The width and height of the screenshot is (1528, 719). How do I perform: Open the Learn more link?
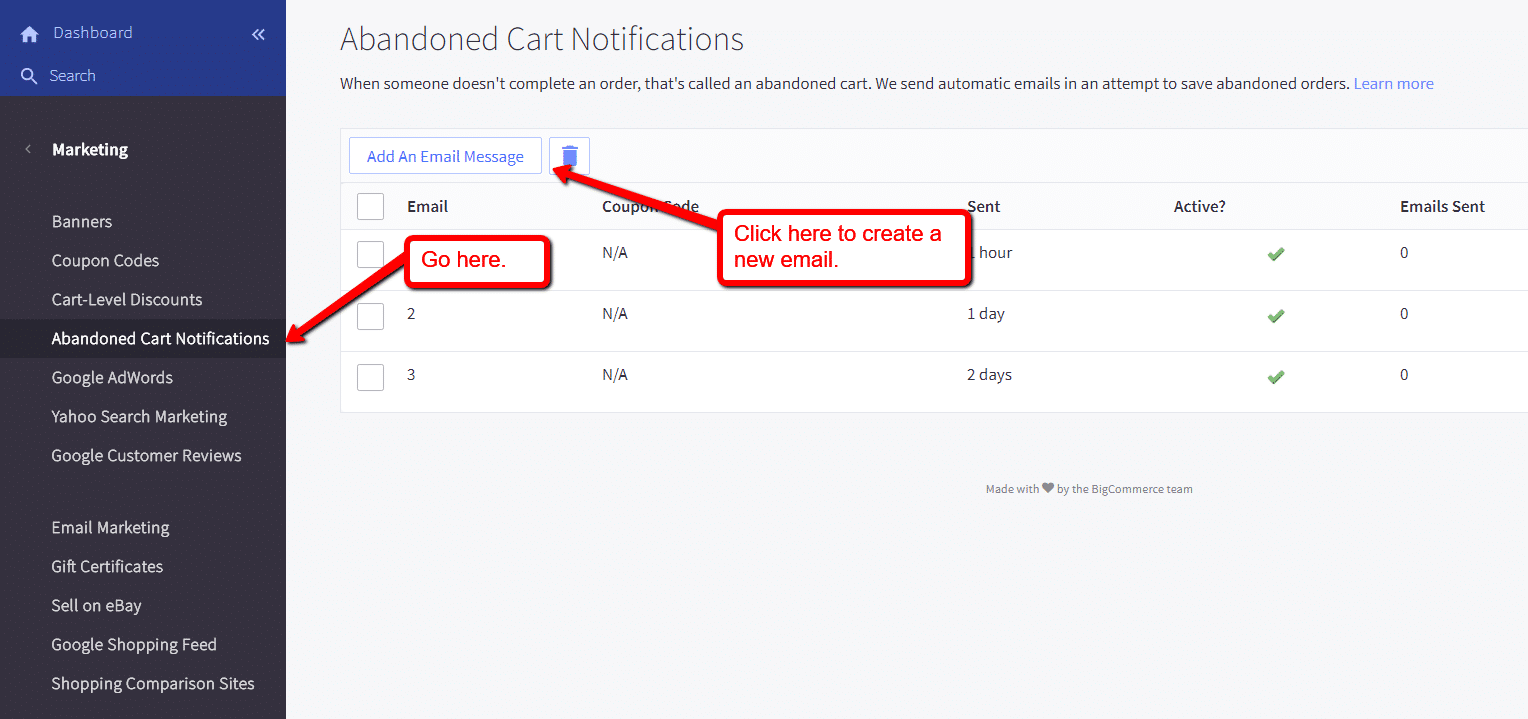1393,84
